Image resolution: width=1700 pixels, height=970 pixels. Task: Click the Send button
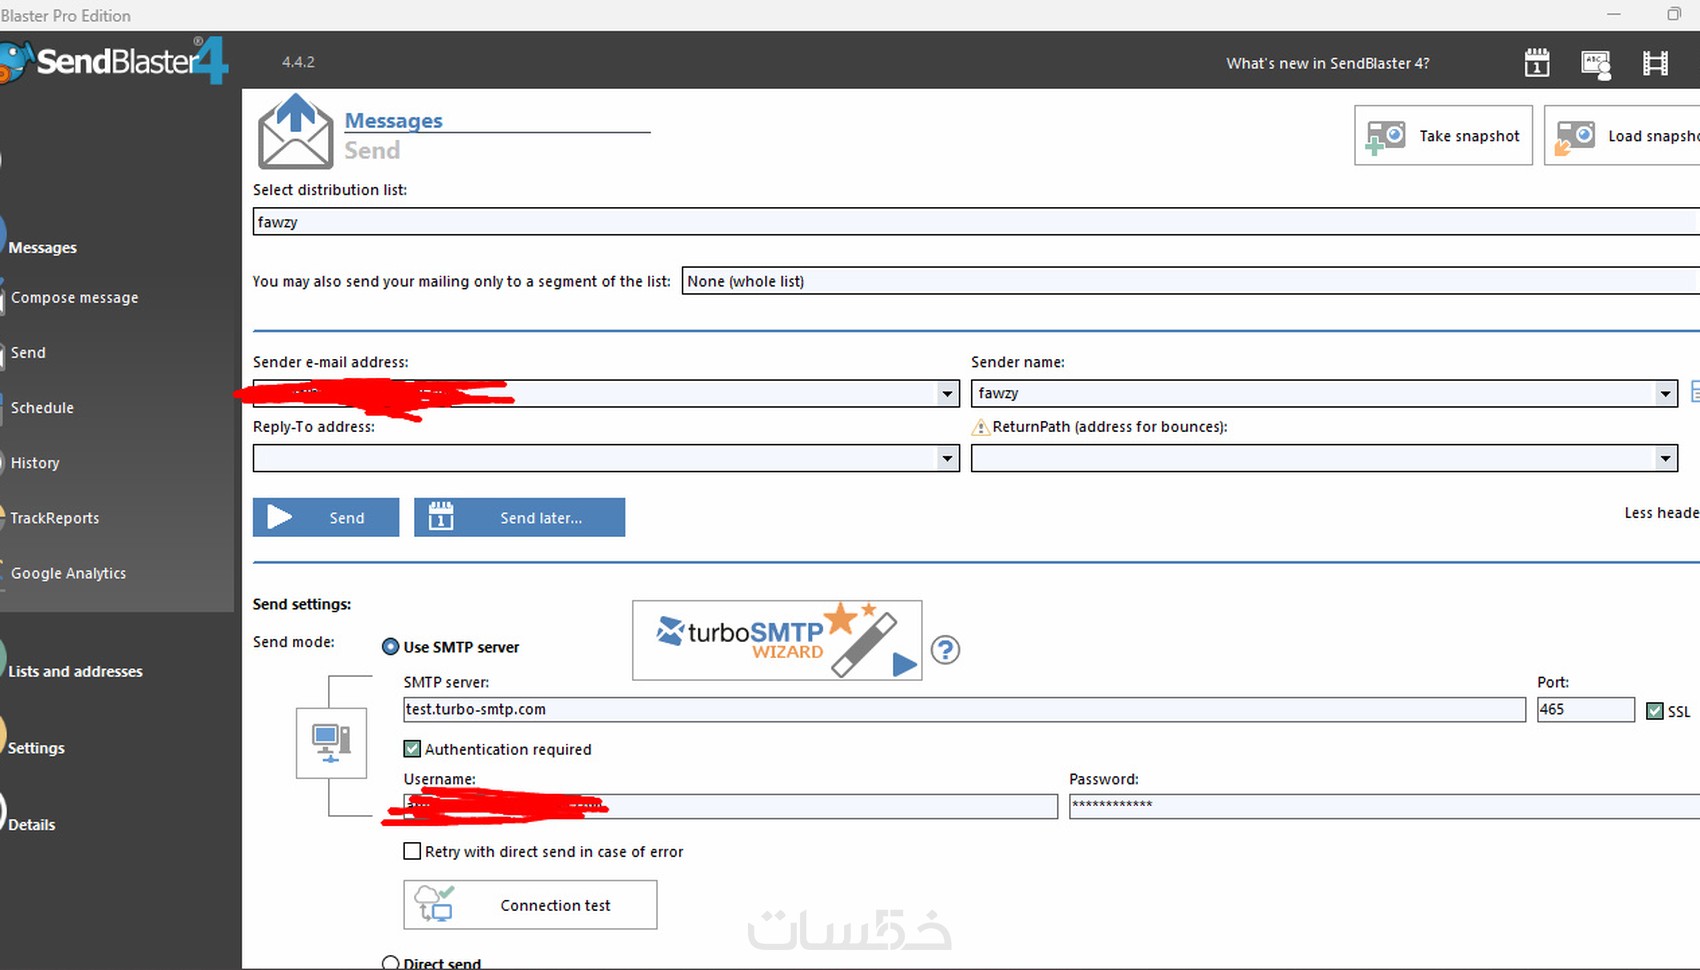point(326,517)
